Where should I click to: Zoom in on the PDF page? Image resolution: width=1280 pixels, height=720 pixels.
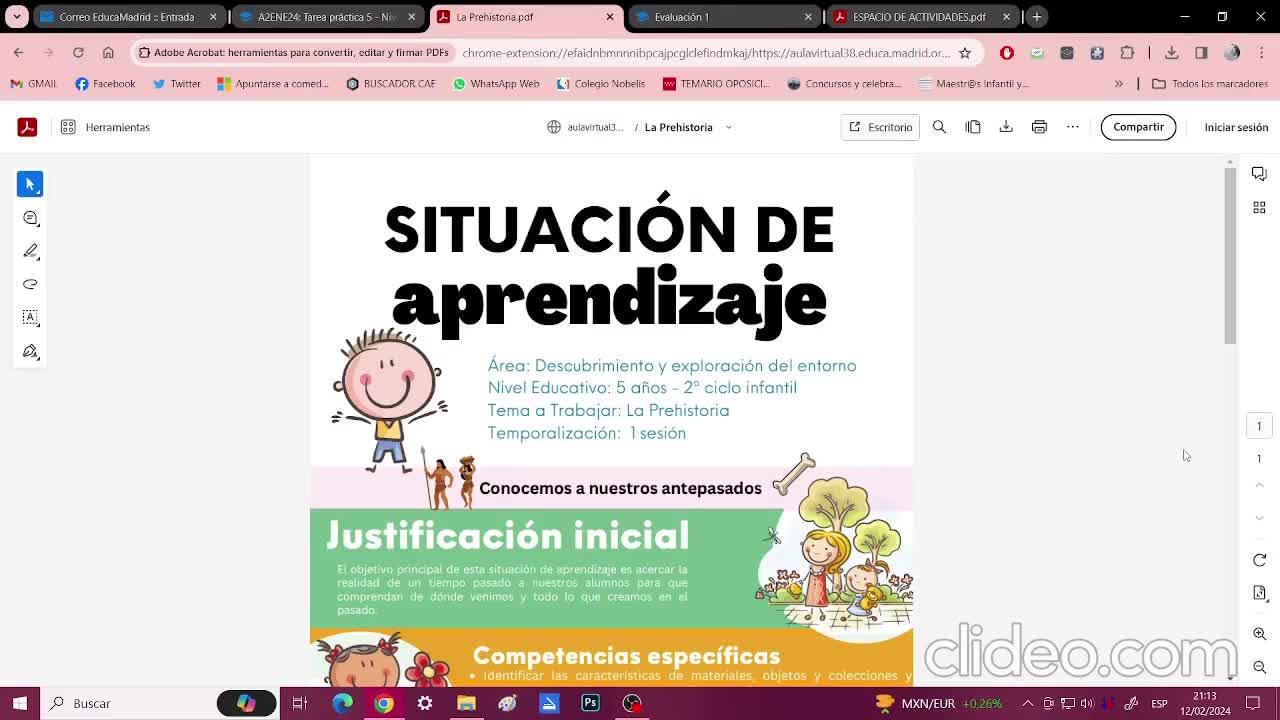click(1259, 634)
